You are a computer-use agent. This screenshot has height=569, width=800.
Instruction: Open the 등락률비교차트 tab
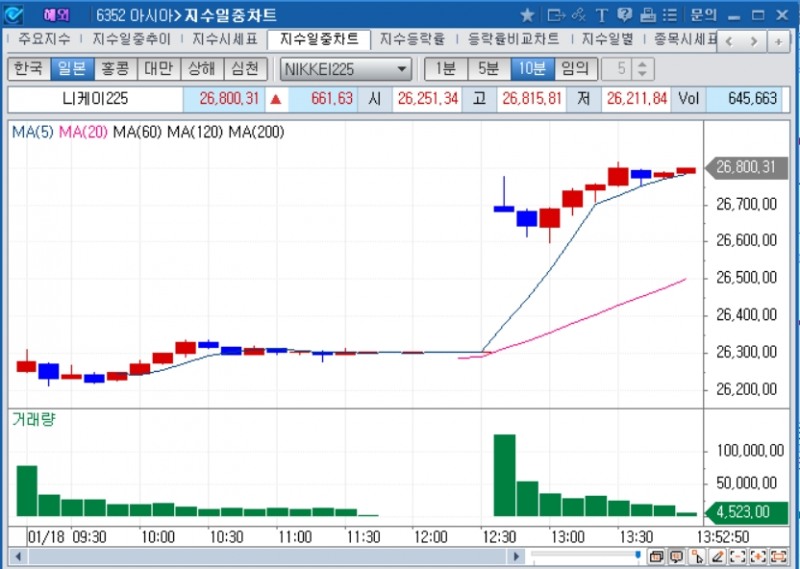pyautogui.click(x=513, y=39)
